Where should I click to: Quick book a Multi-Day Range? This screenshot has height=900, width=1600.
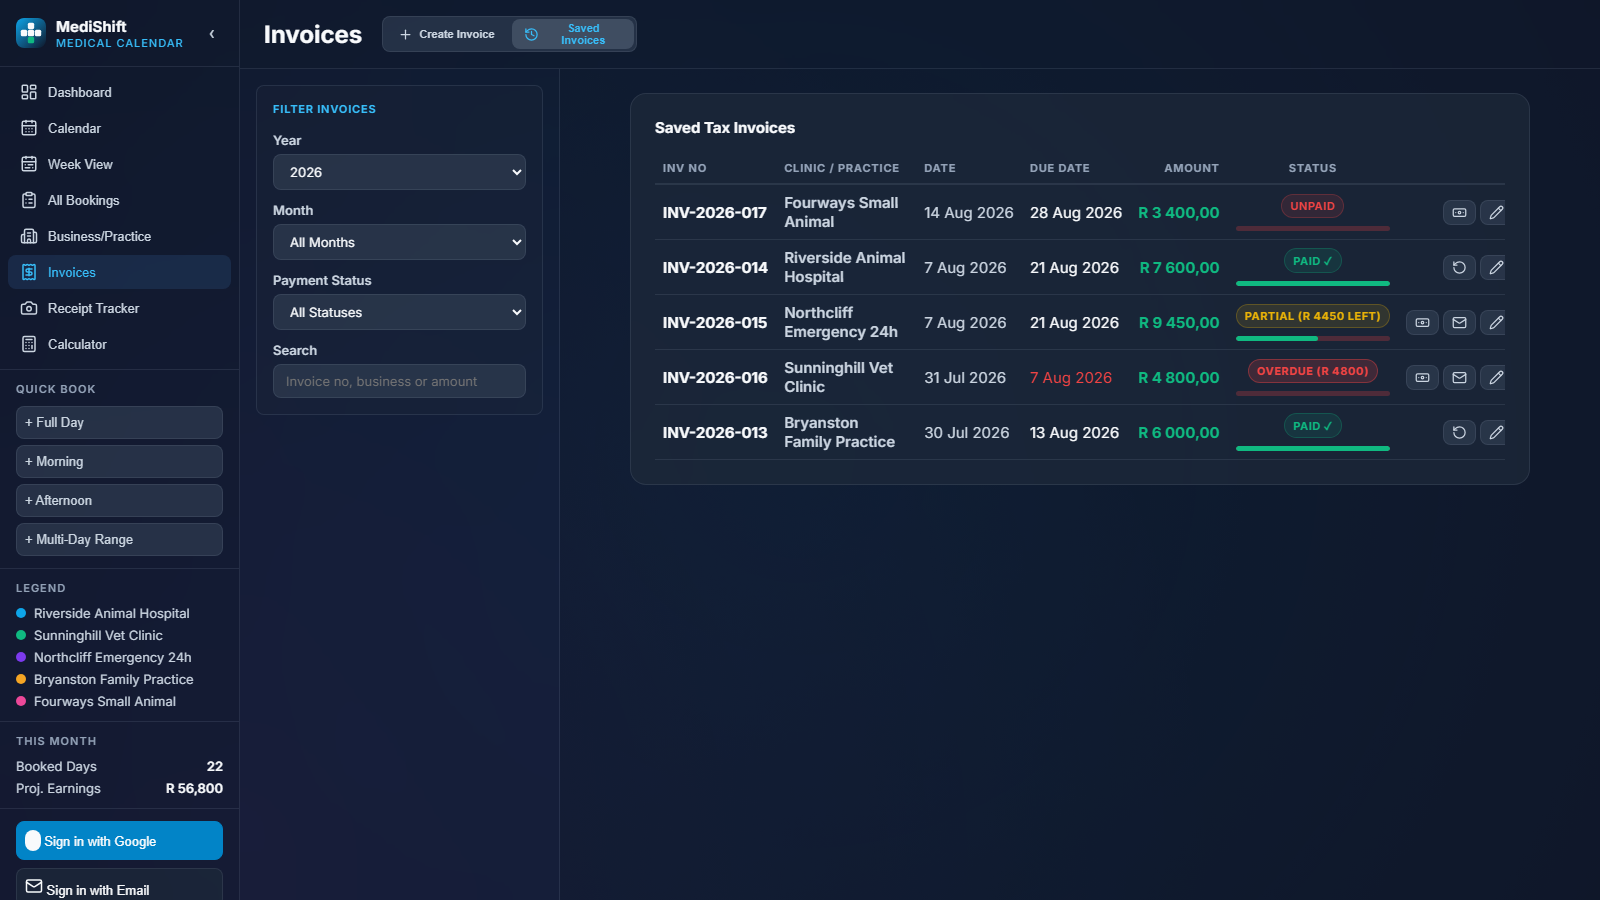(x=119, y=539)
